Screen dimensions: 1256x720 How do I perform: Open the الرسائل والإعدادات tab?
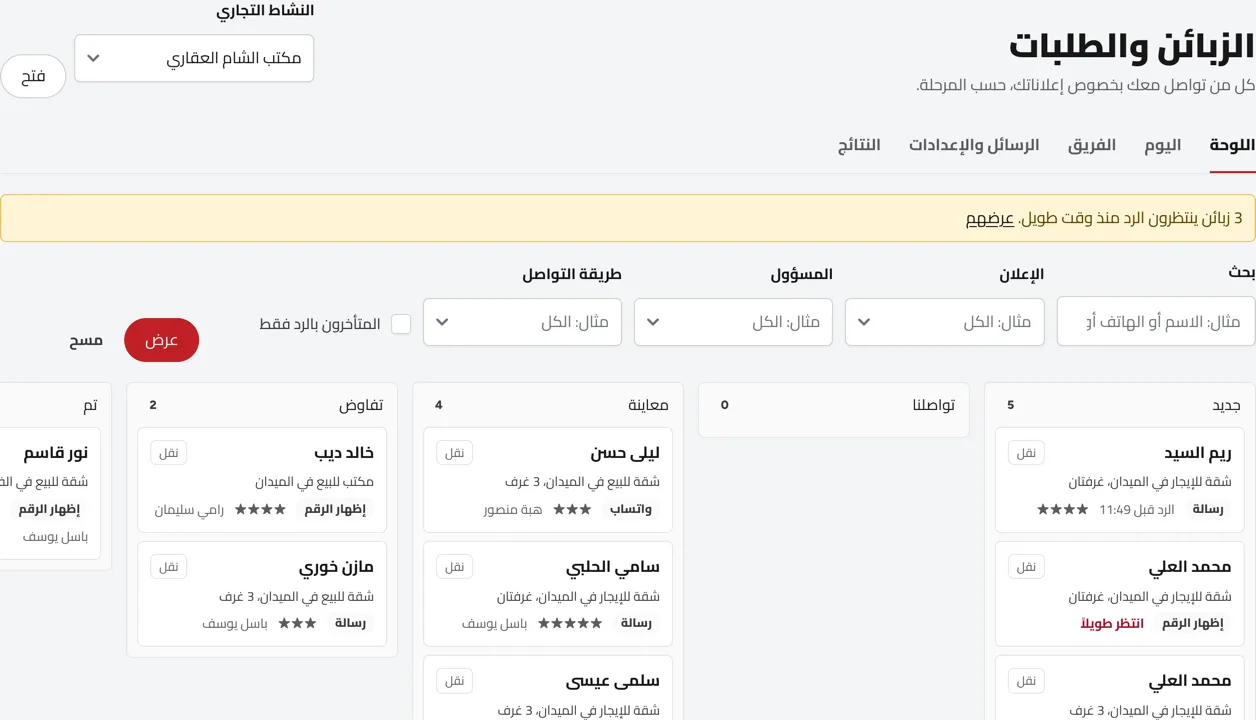974,145
